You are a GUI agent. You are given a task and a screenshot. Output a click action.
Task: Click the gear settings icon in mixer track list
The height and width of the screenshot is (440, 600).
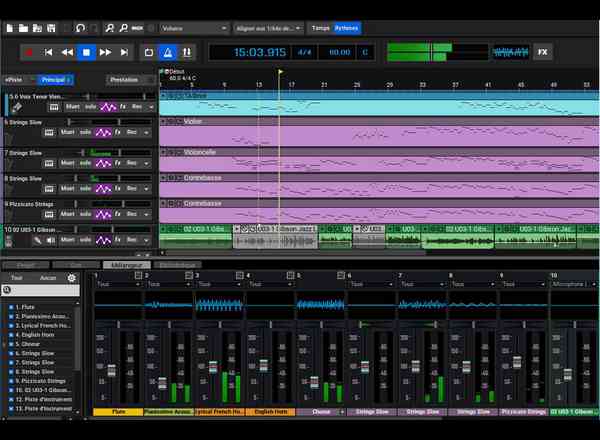(71, 277)
